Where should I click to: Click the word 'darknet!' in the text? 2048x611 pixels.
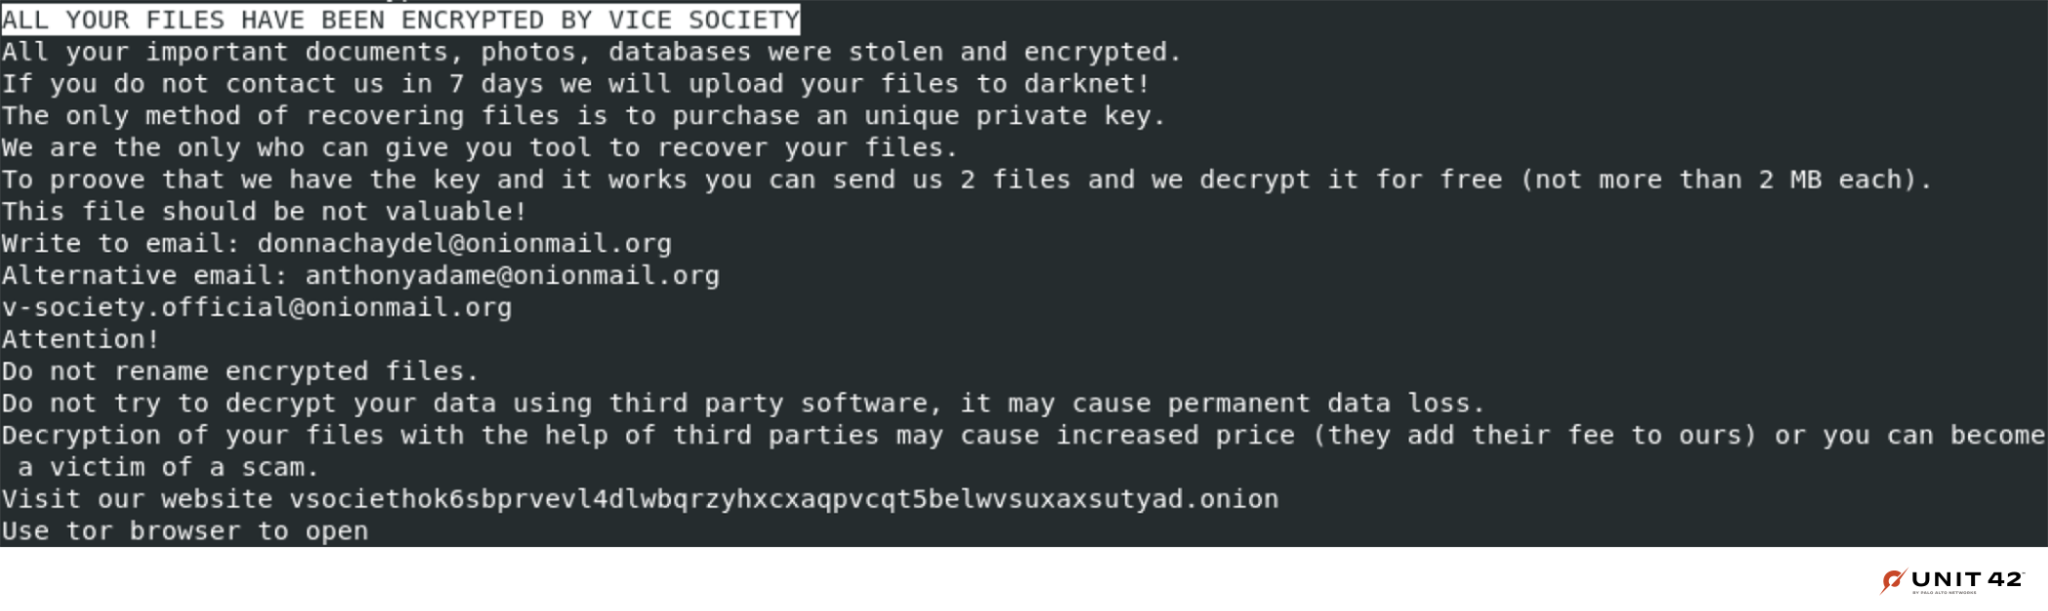coord(1087,84)
